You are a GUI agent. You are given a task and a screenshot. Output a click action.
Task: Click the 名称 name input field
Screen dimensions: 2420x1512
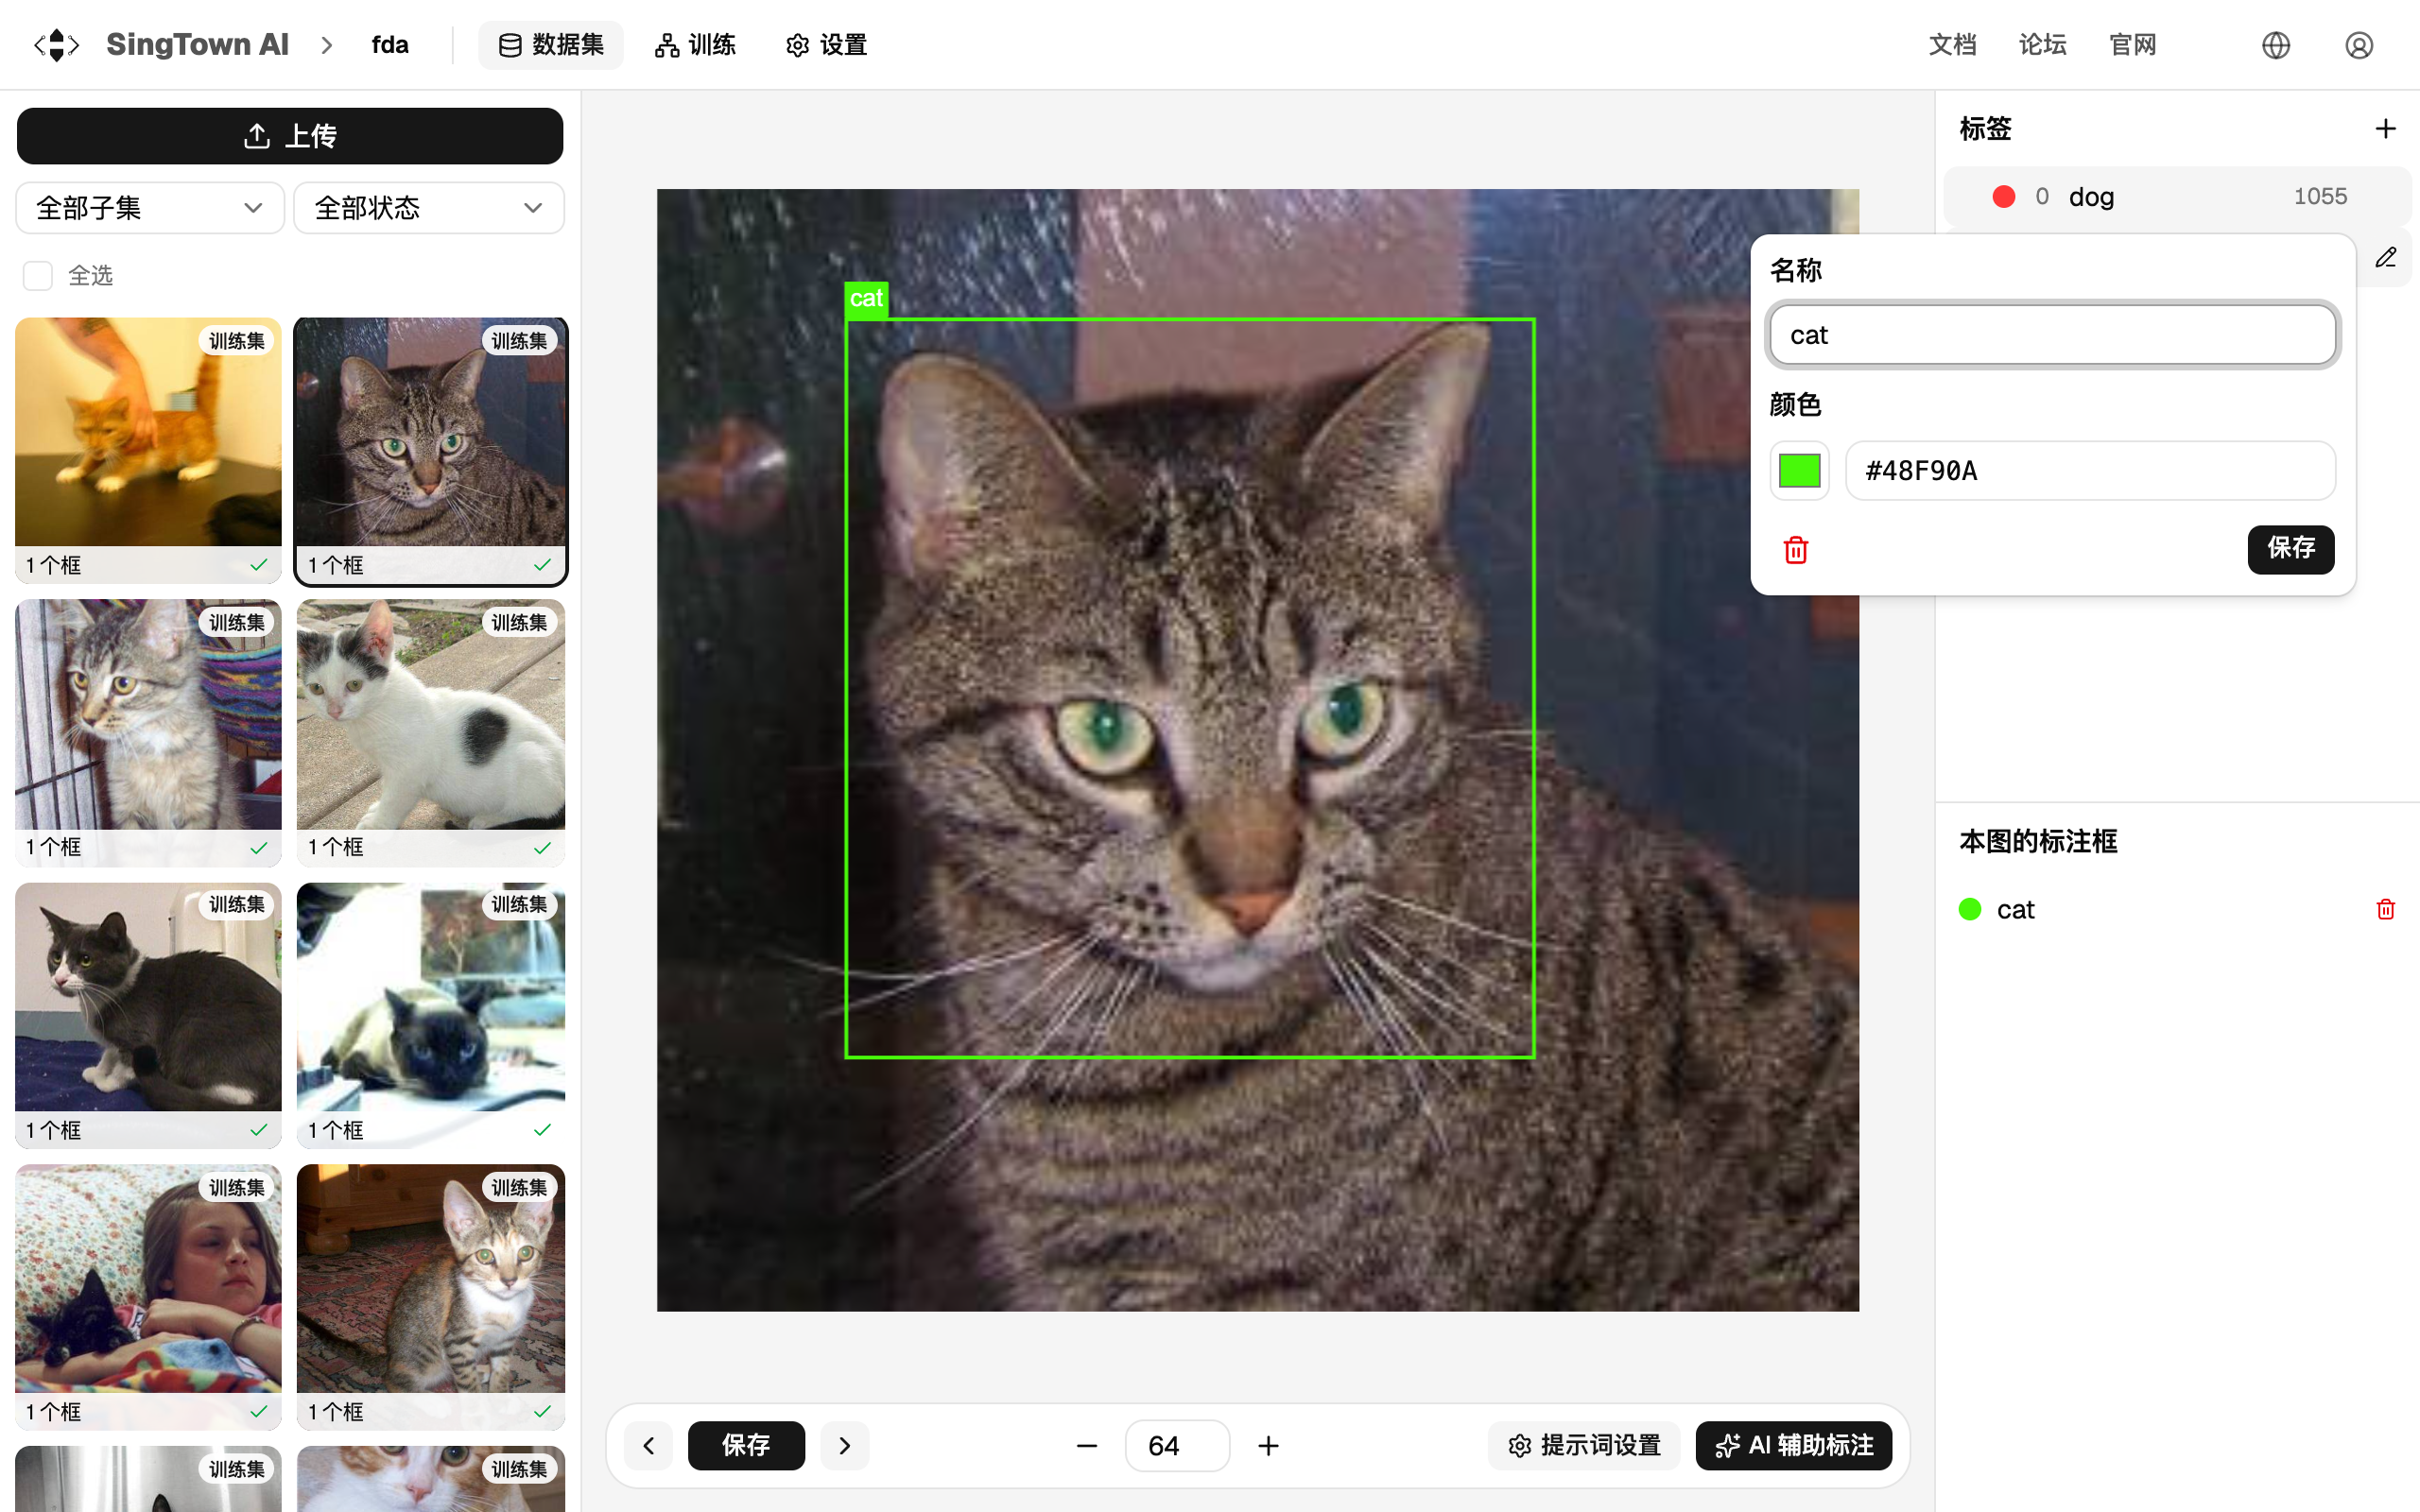point(2053,335)
